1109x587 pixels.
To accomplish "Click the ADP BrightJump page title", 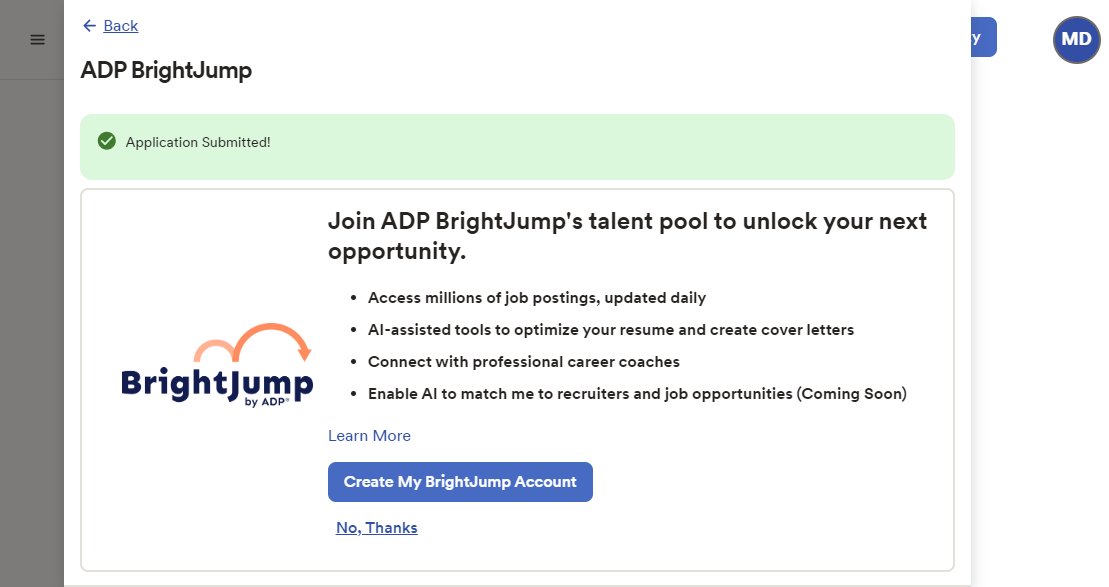I will point(166,70).
